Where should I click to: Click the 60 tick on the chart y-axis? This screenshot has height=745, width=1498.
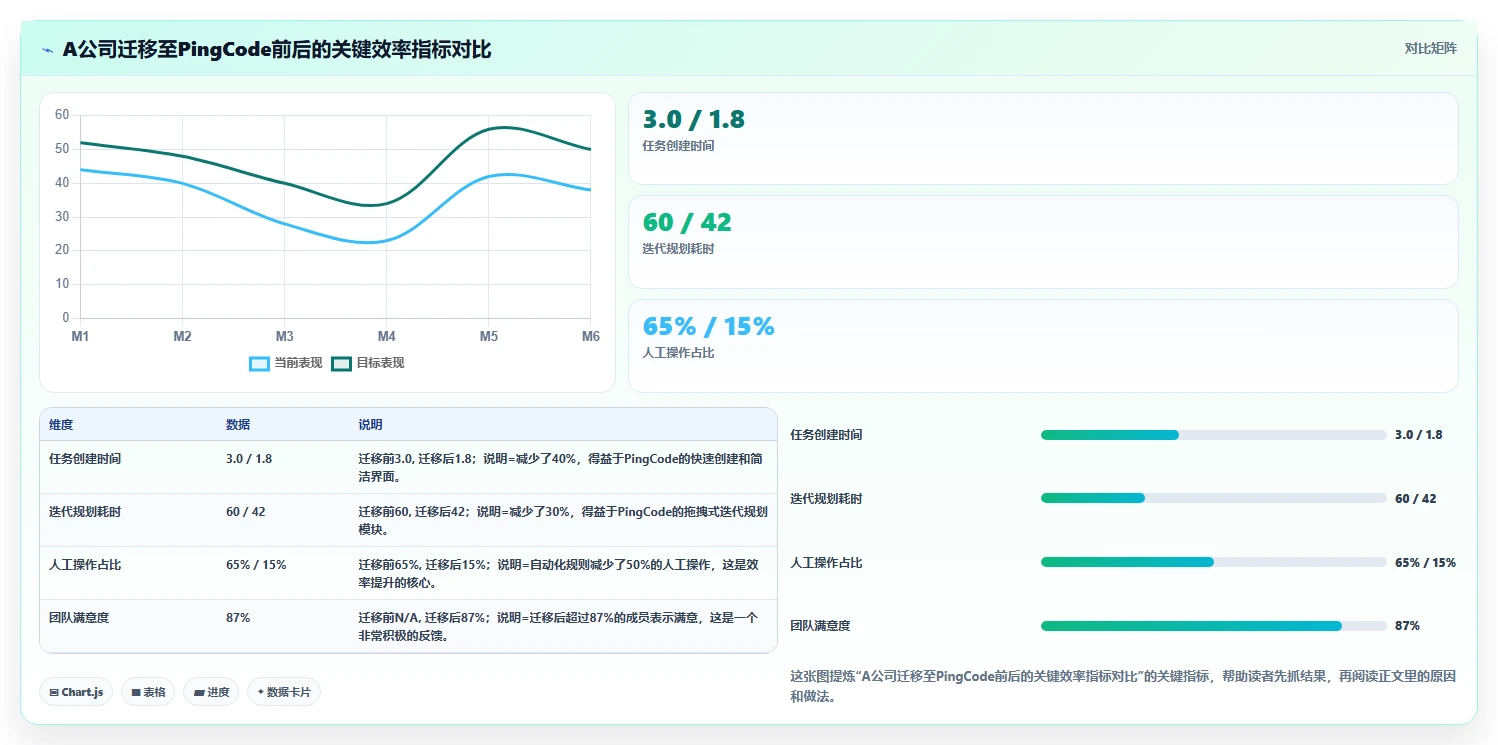(x=62, y=115)
